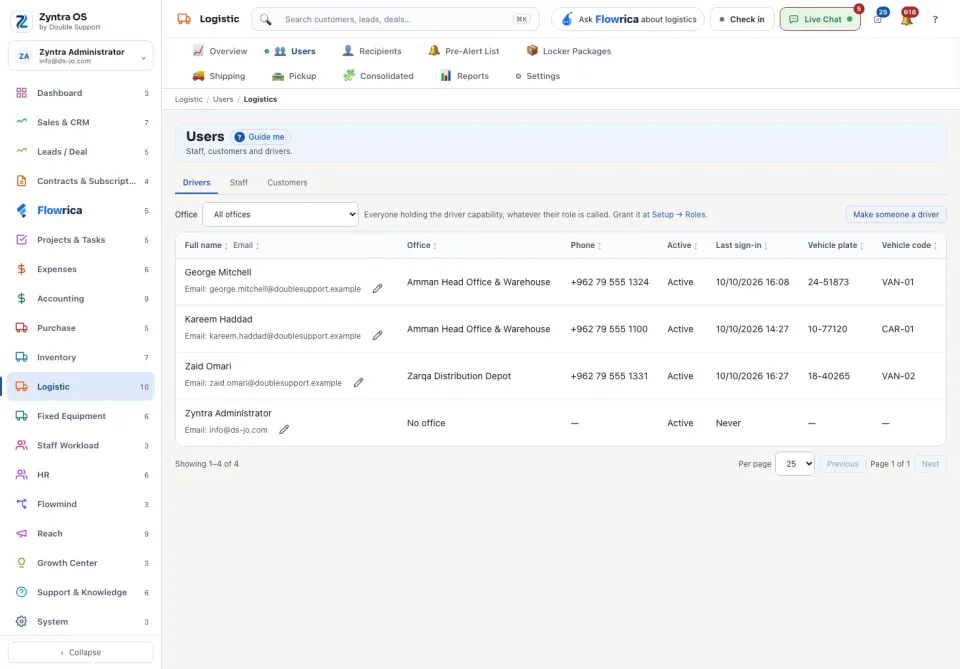Click the edit pencil beside George Mitchell's email
Screen dimensions: 960x669
[x=377, y=288]
